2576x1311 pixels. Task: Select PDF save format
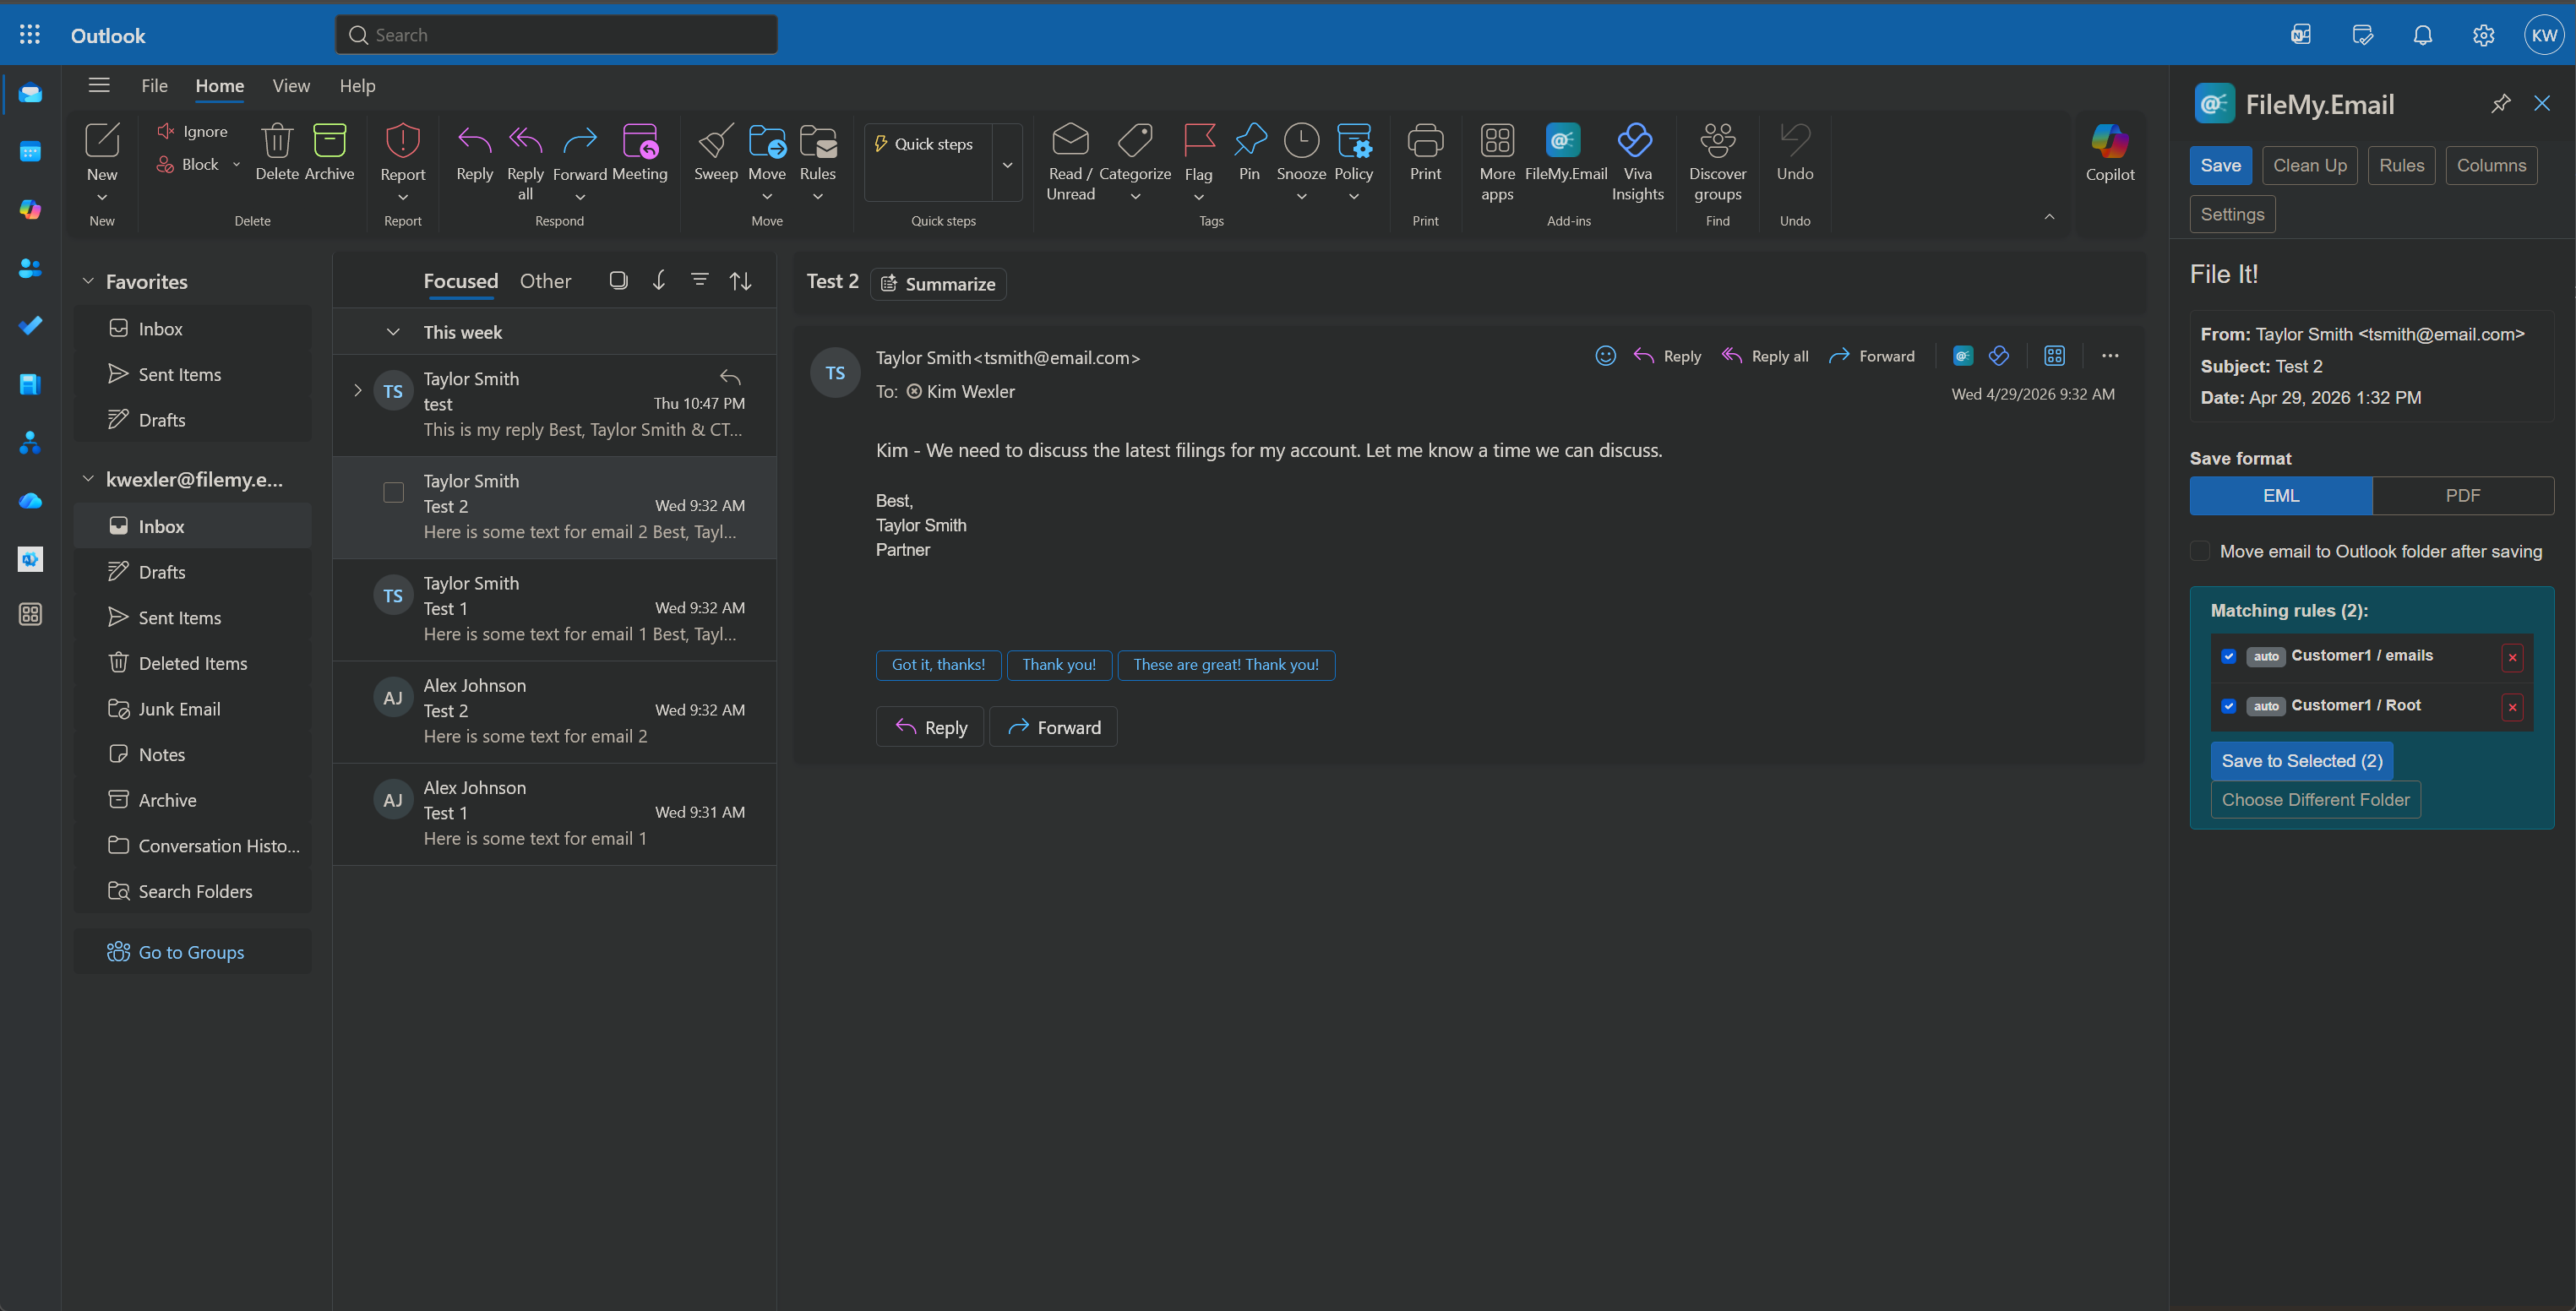pyautogui.click(x=2463, y=496)
